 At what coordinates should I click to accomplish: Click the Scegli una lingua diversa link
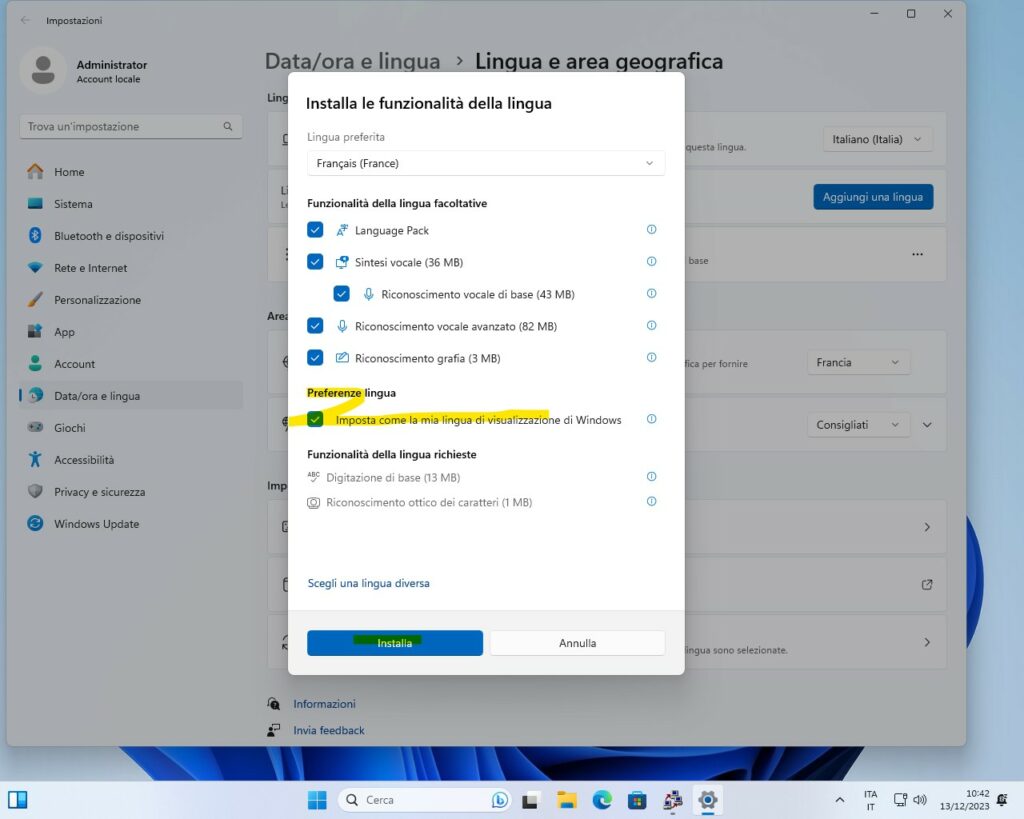pyautogui.click(x=368, y=583)
